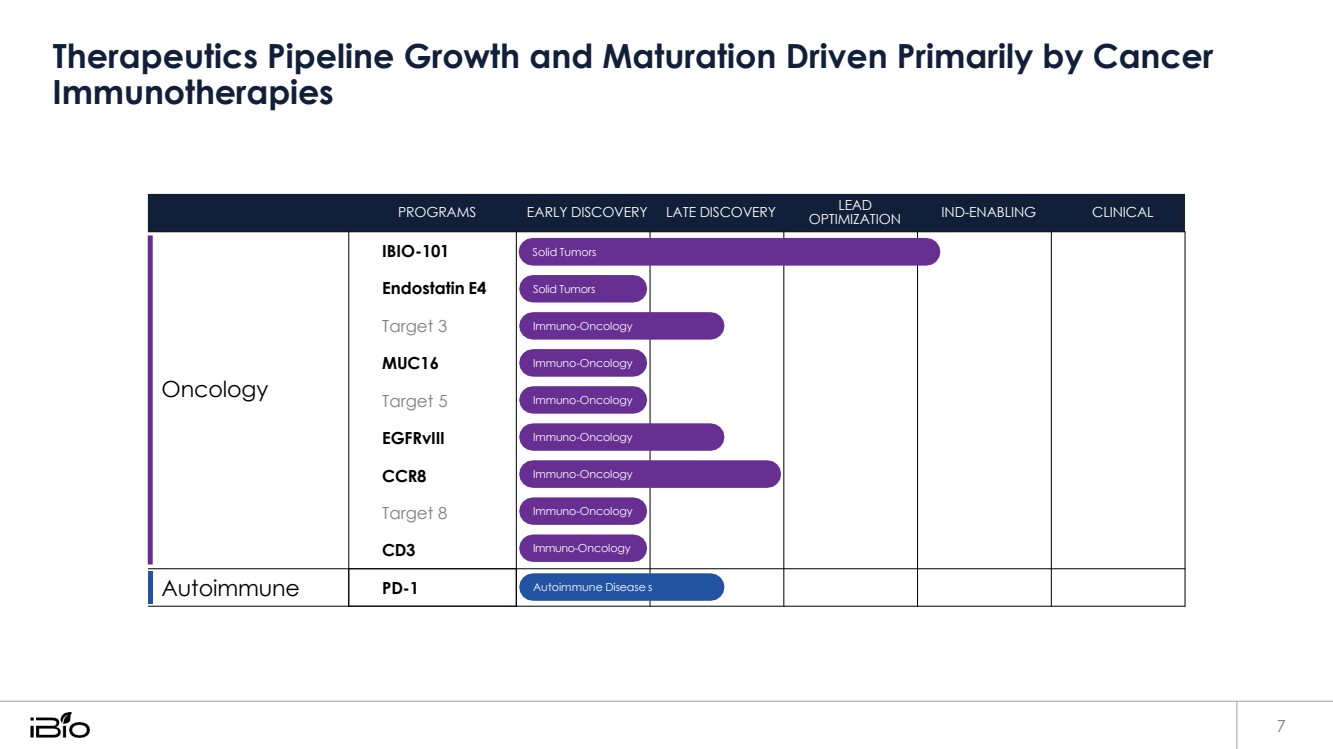Select the PROGRAMS column header
Screen dimensions: 1333x749
437,212
